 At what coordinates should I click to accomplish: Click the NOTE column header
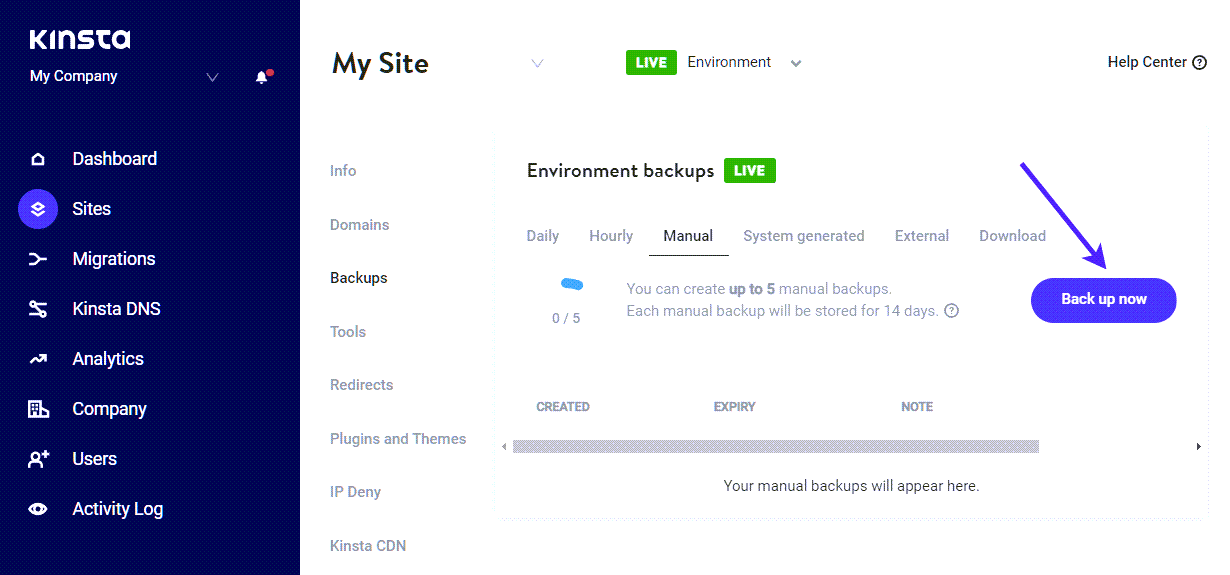coord(917,407)
